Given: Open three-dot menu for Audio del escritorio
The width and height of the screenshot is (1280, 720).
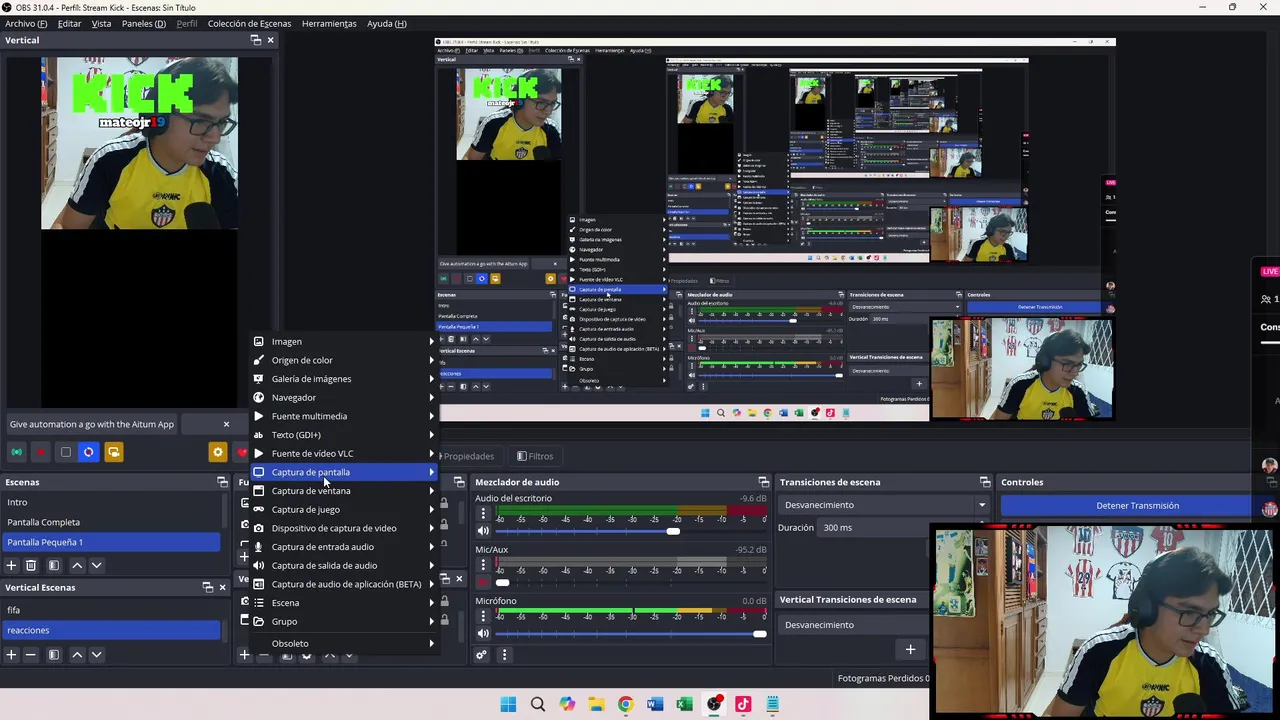Looking at the screenshot, I should coord(483,513).
